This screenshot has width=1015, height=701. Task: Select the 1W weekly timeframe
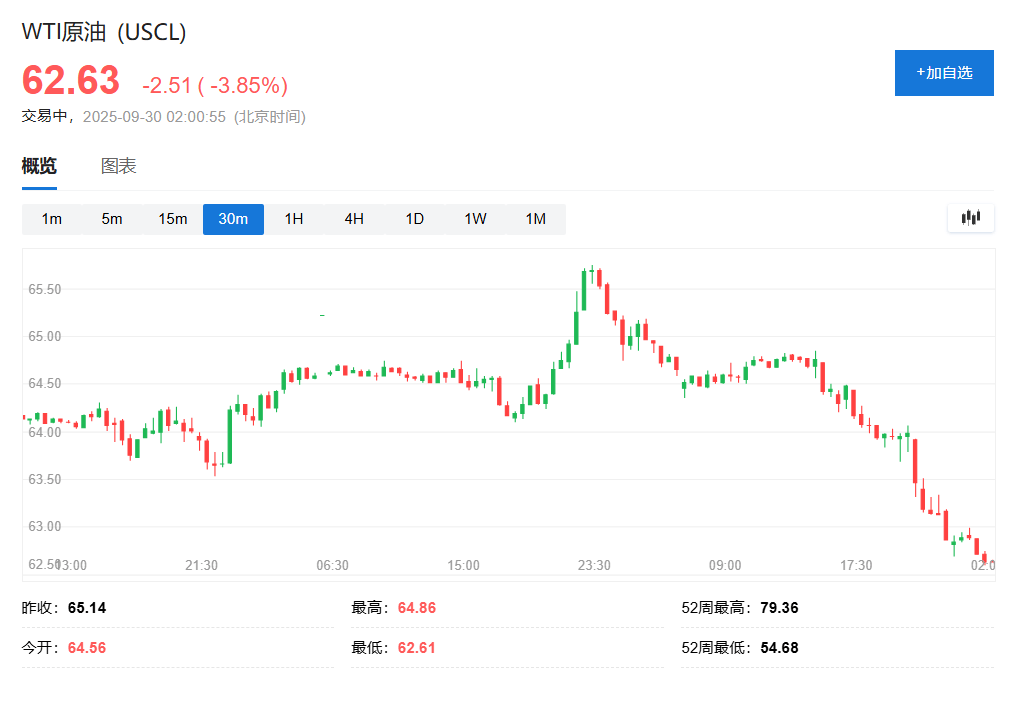[475, 218]
